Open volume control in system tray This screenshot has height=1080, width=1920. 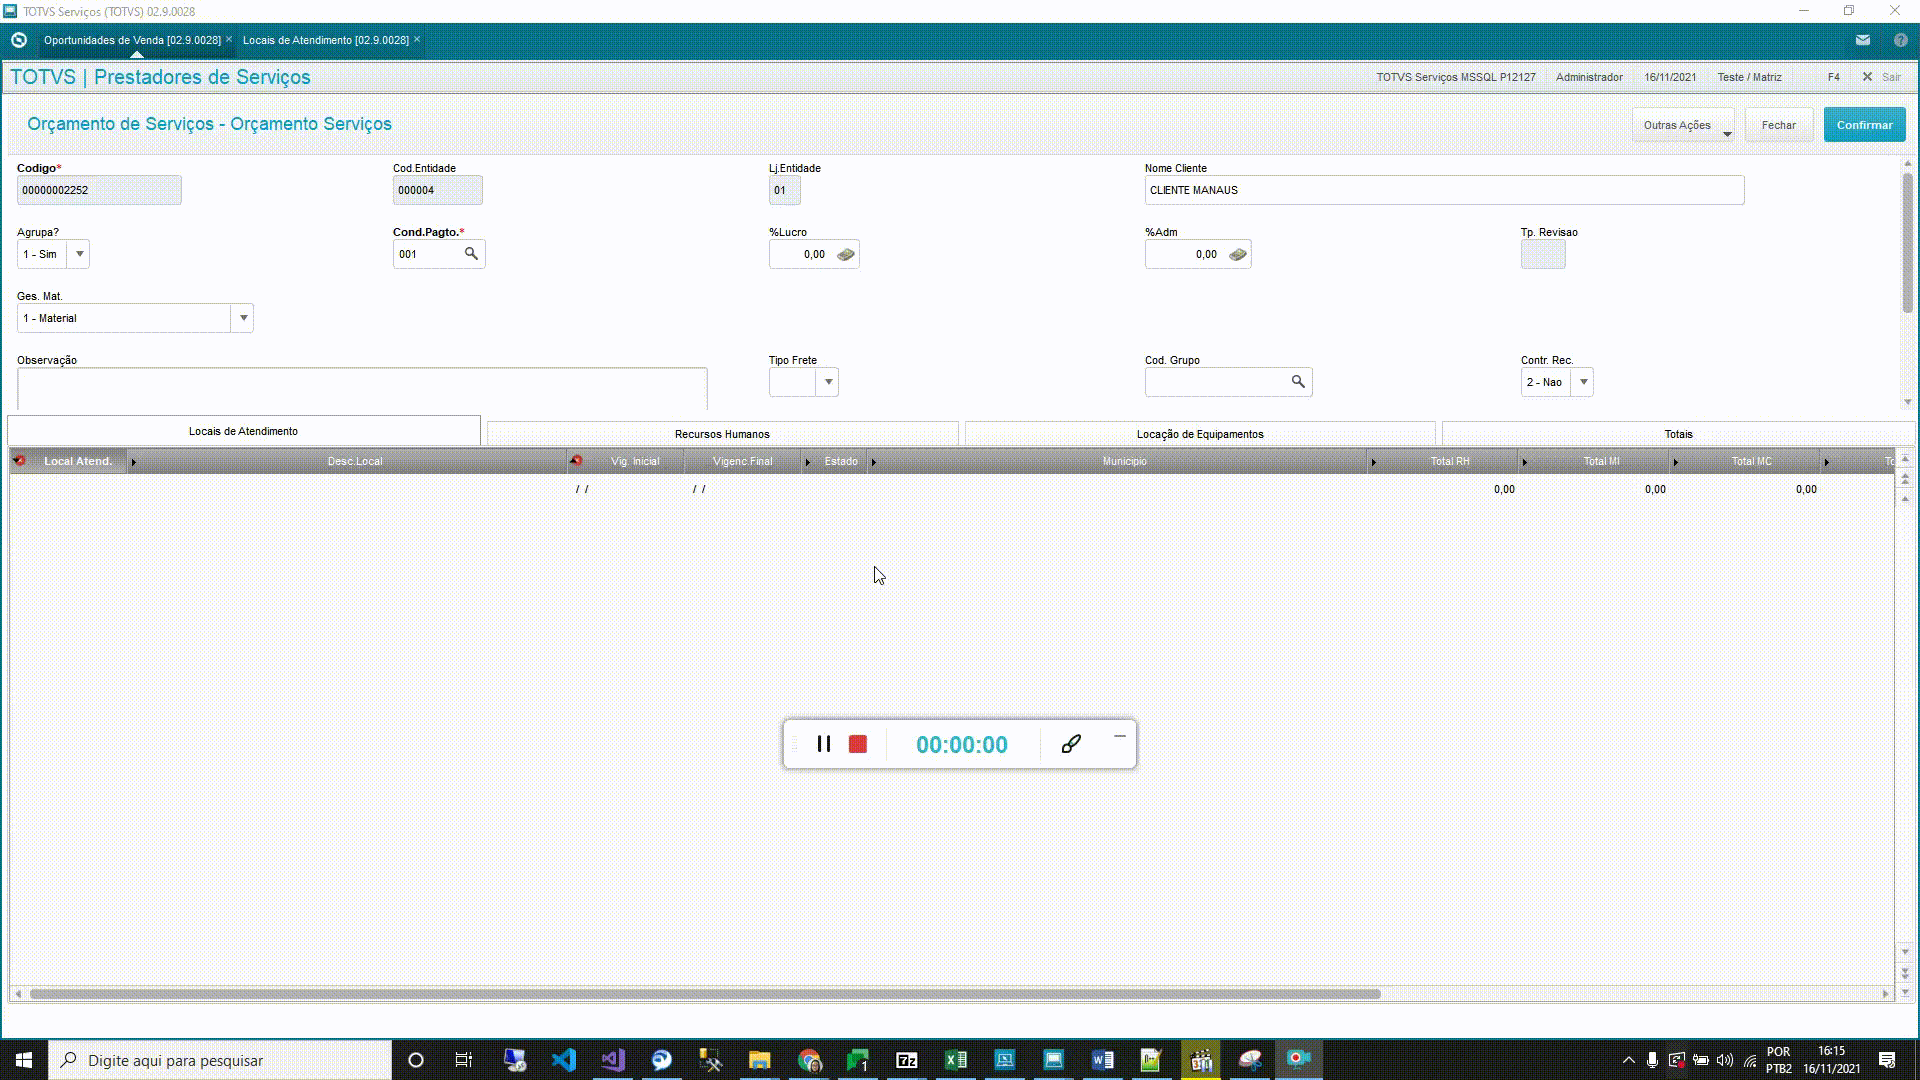(1725, 1060)
